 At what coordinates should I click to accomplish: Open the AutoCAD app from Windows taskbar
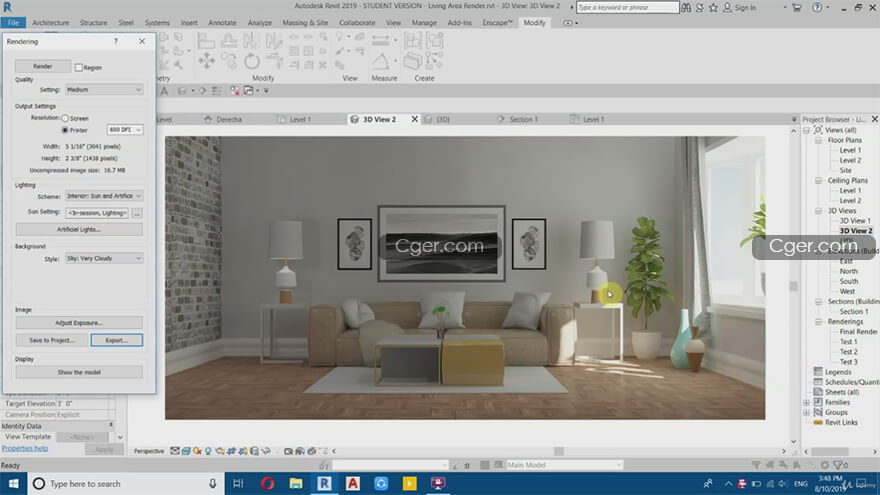point(353,483)
